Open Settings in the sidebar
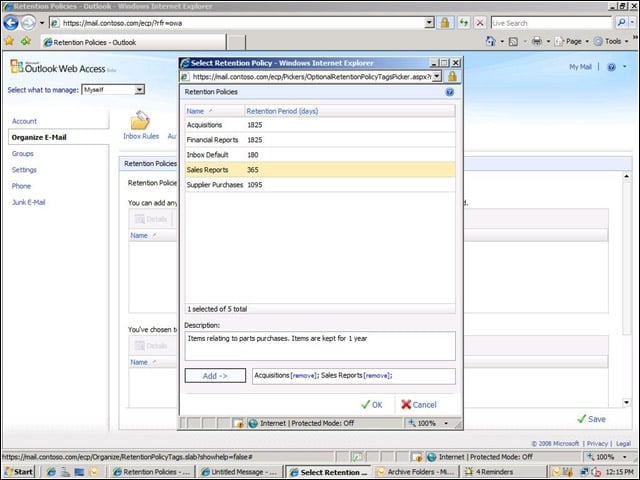The width and height of the screenshot is (640, 480). point(24,170)
